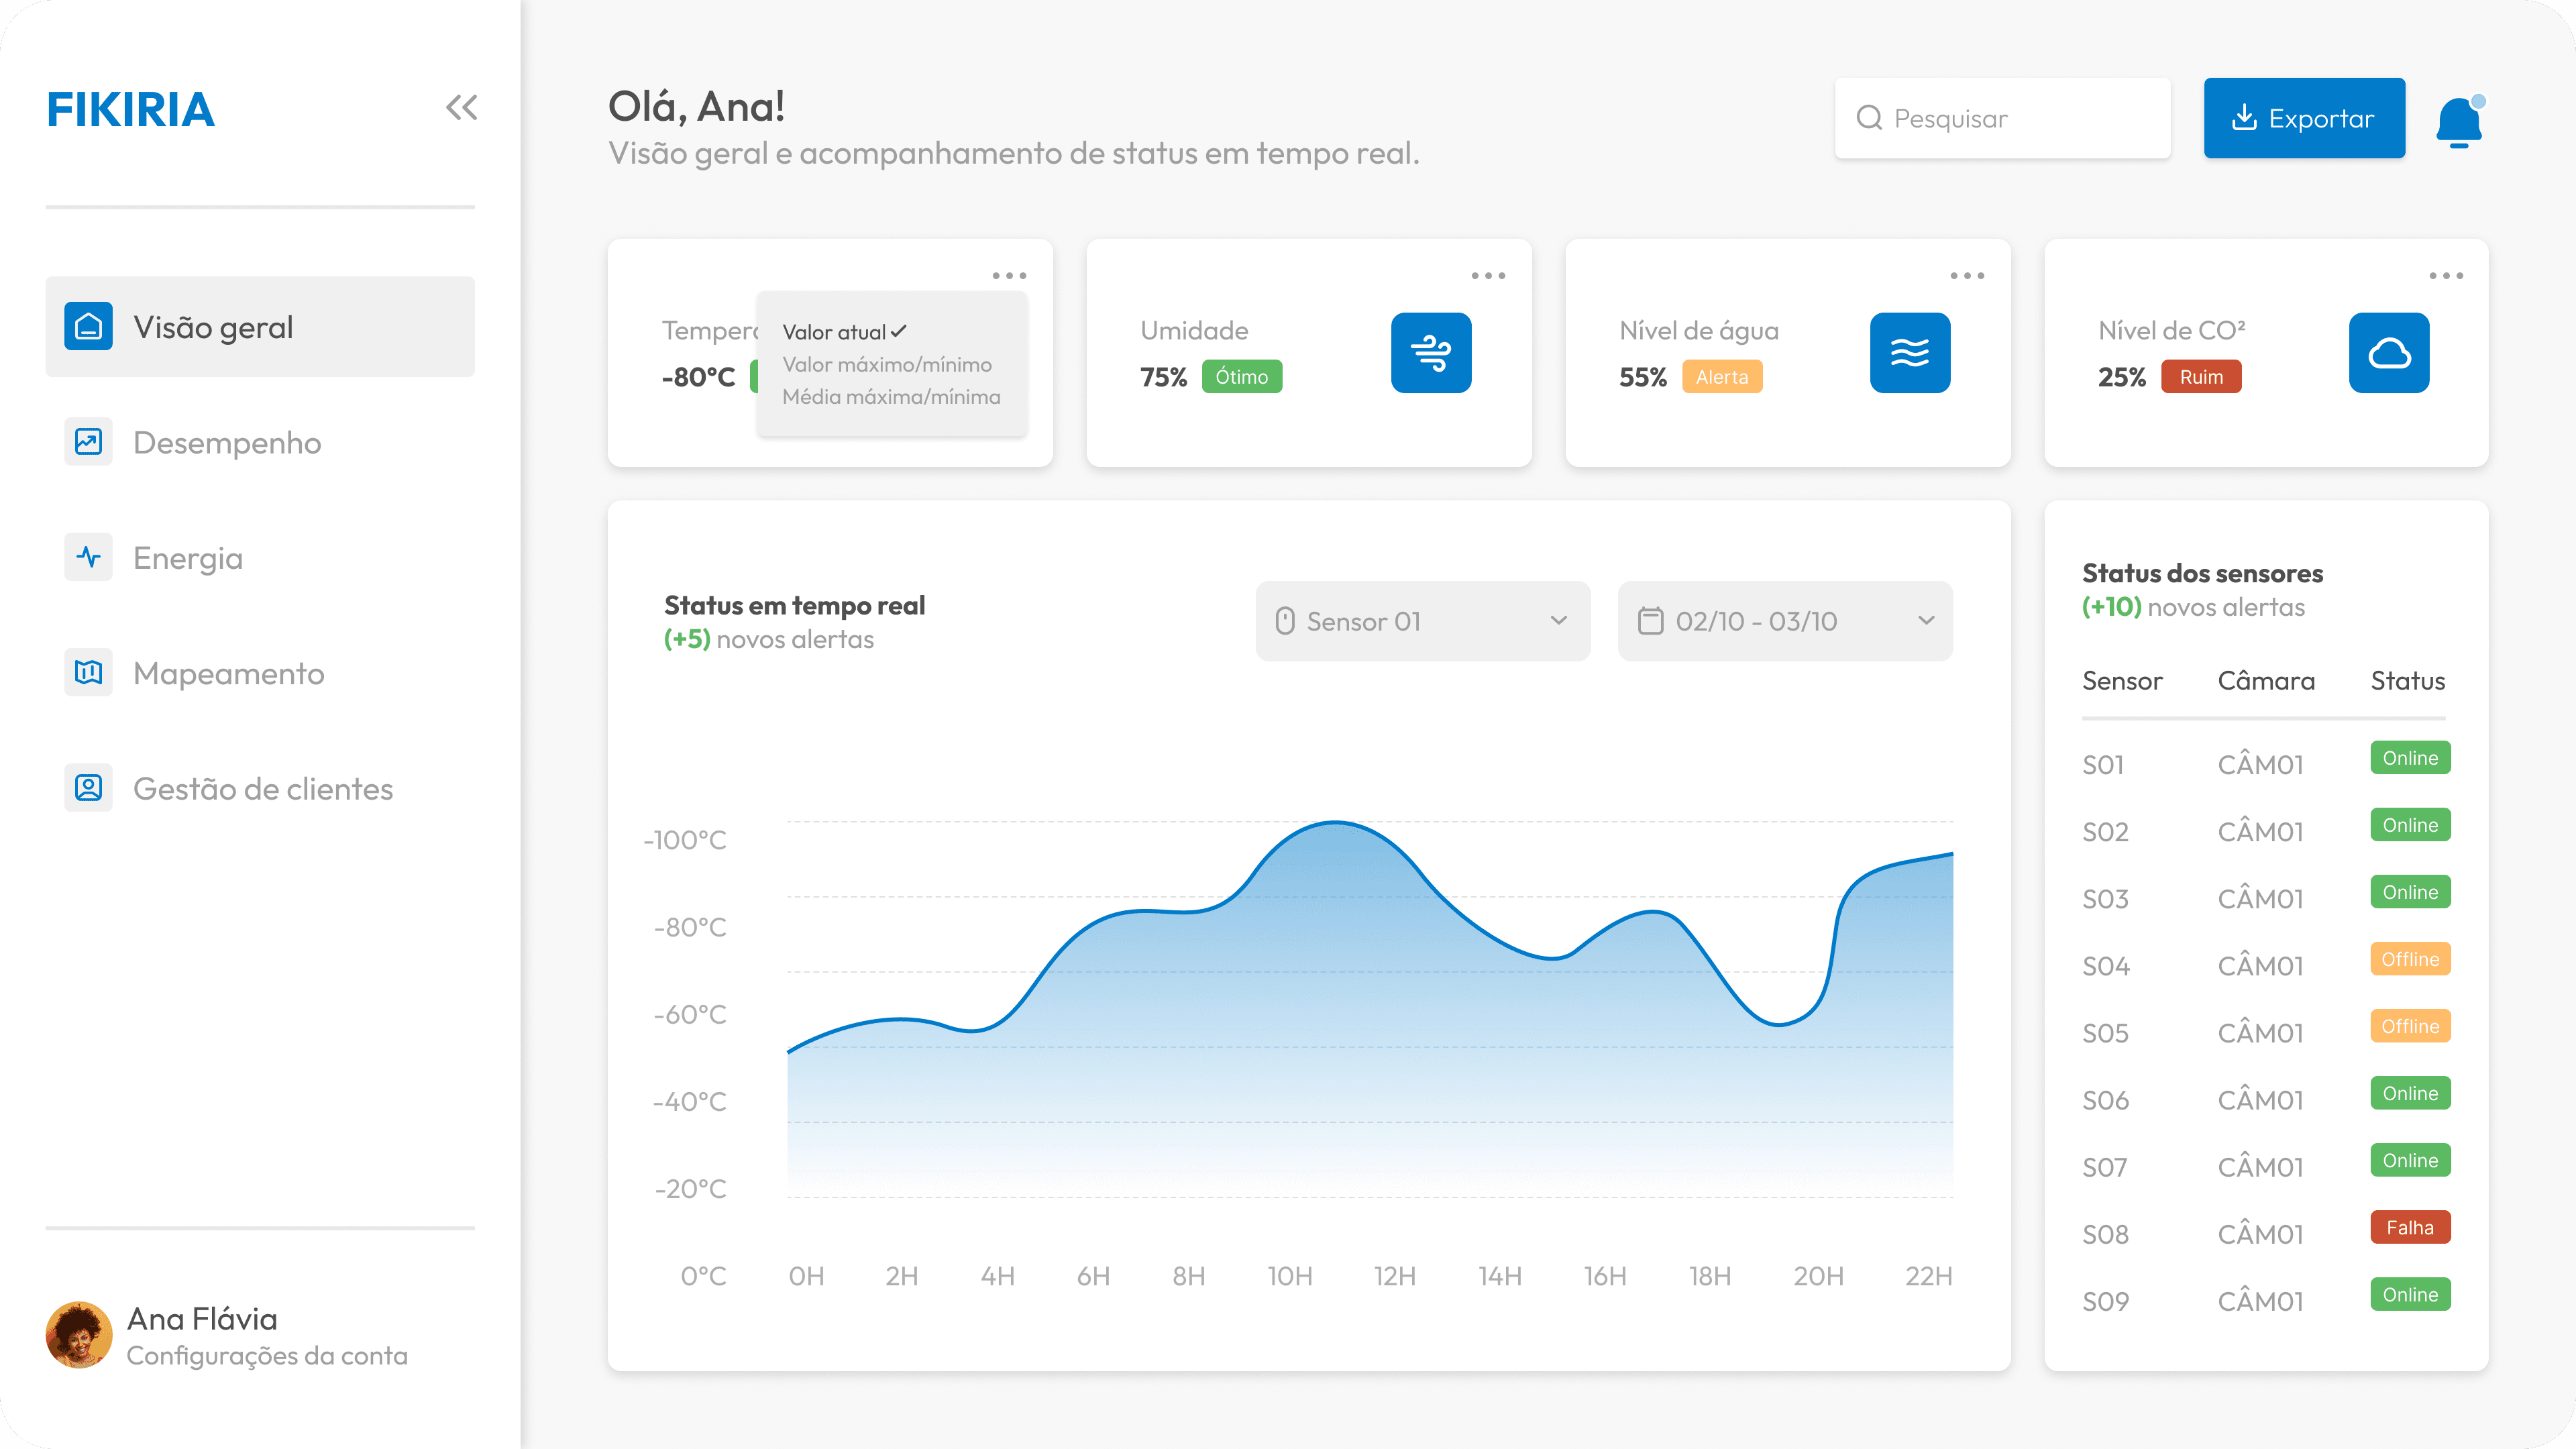Click the notification bell icon
This screenshot has height=1449, width=2576.
[x=2458, y=122]
